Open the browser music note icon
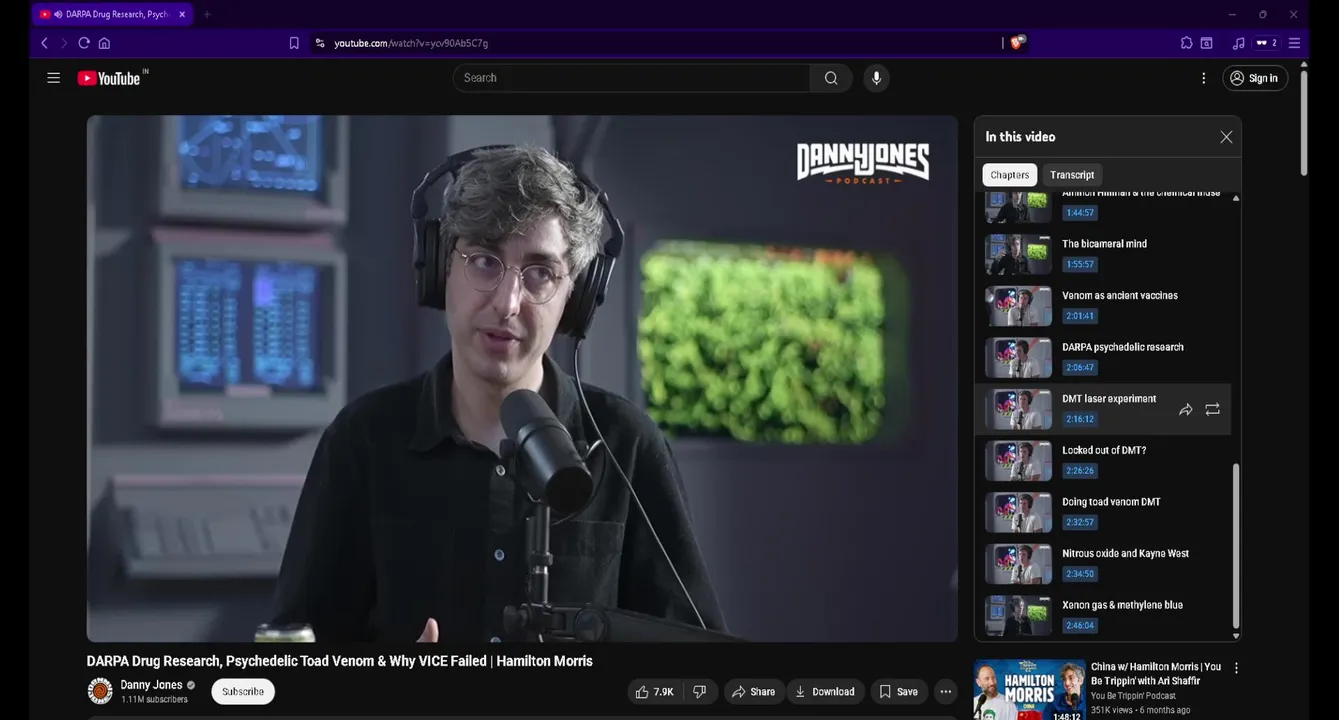Viewport: 1339px width, 720px height. tap(1239, 43)
